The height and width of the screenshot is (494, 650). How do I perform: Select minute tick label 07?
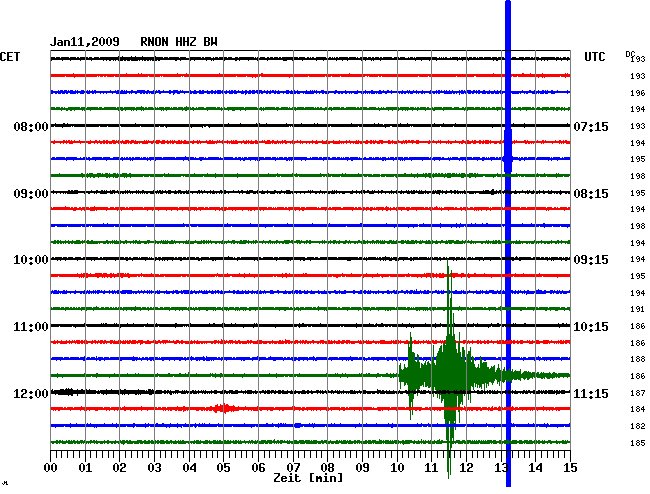point(293,468)
